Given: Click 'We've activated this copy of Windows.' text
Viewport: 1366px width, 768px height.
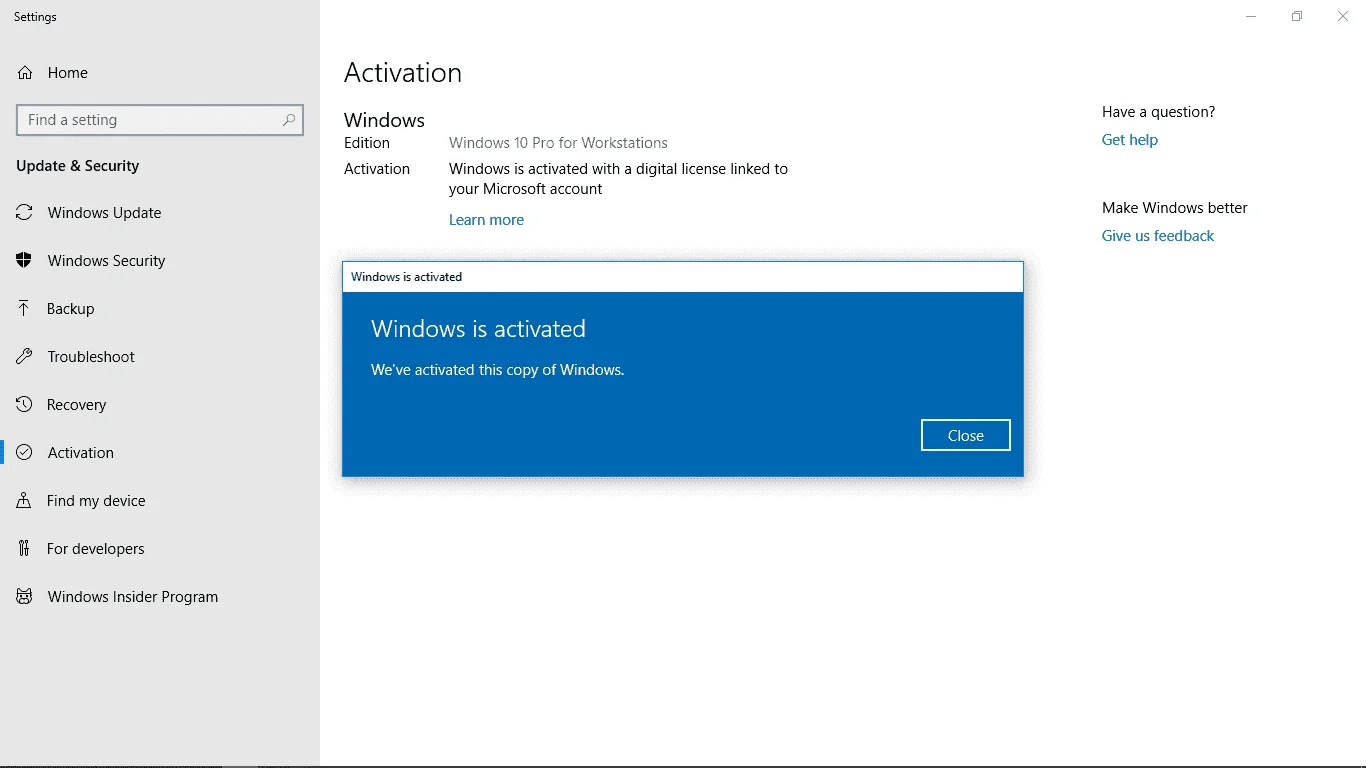Looking at the screenshot, I should (x=497, y=370).
